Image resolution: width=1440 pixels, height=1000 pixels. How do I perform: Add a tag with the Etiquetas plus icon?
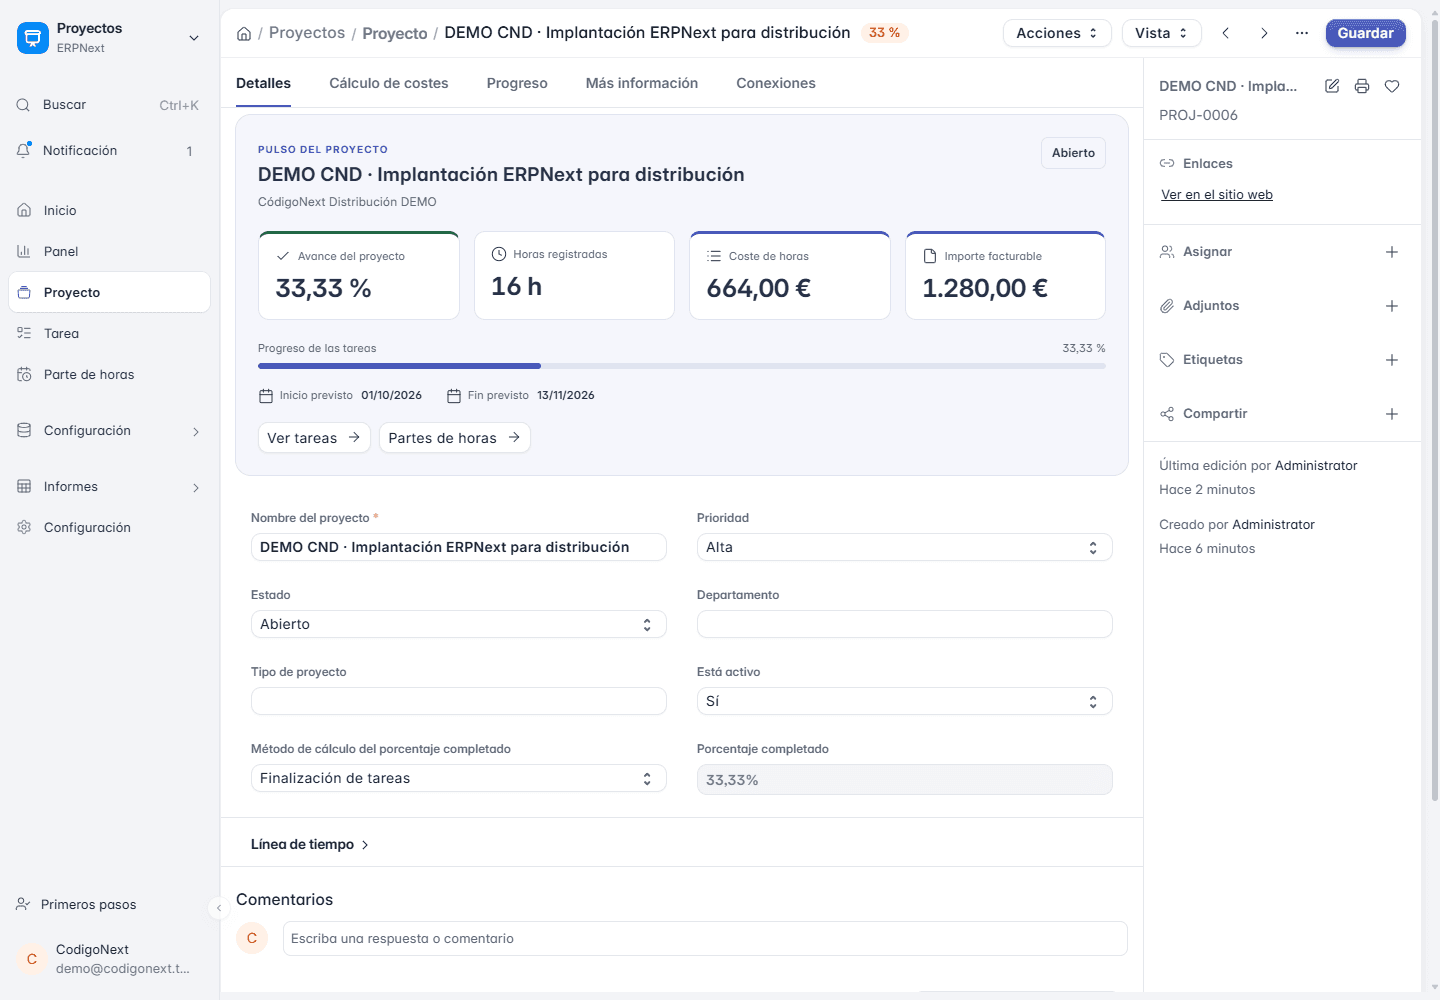pos(1392,360)
